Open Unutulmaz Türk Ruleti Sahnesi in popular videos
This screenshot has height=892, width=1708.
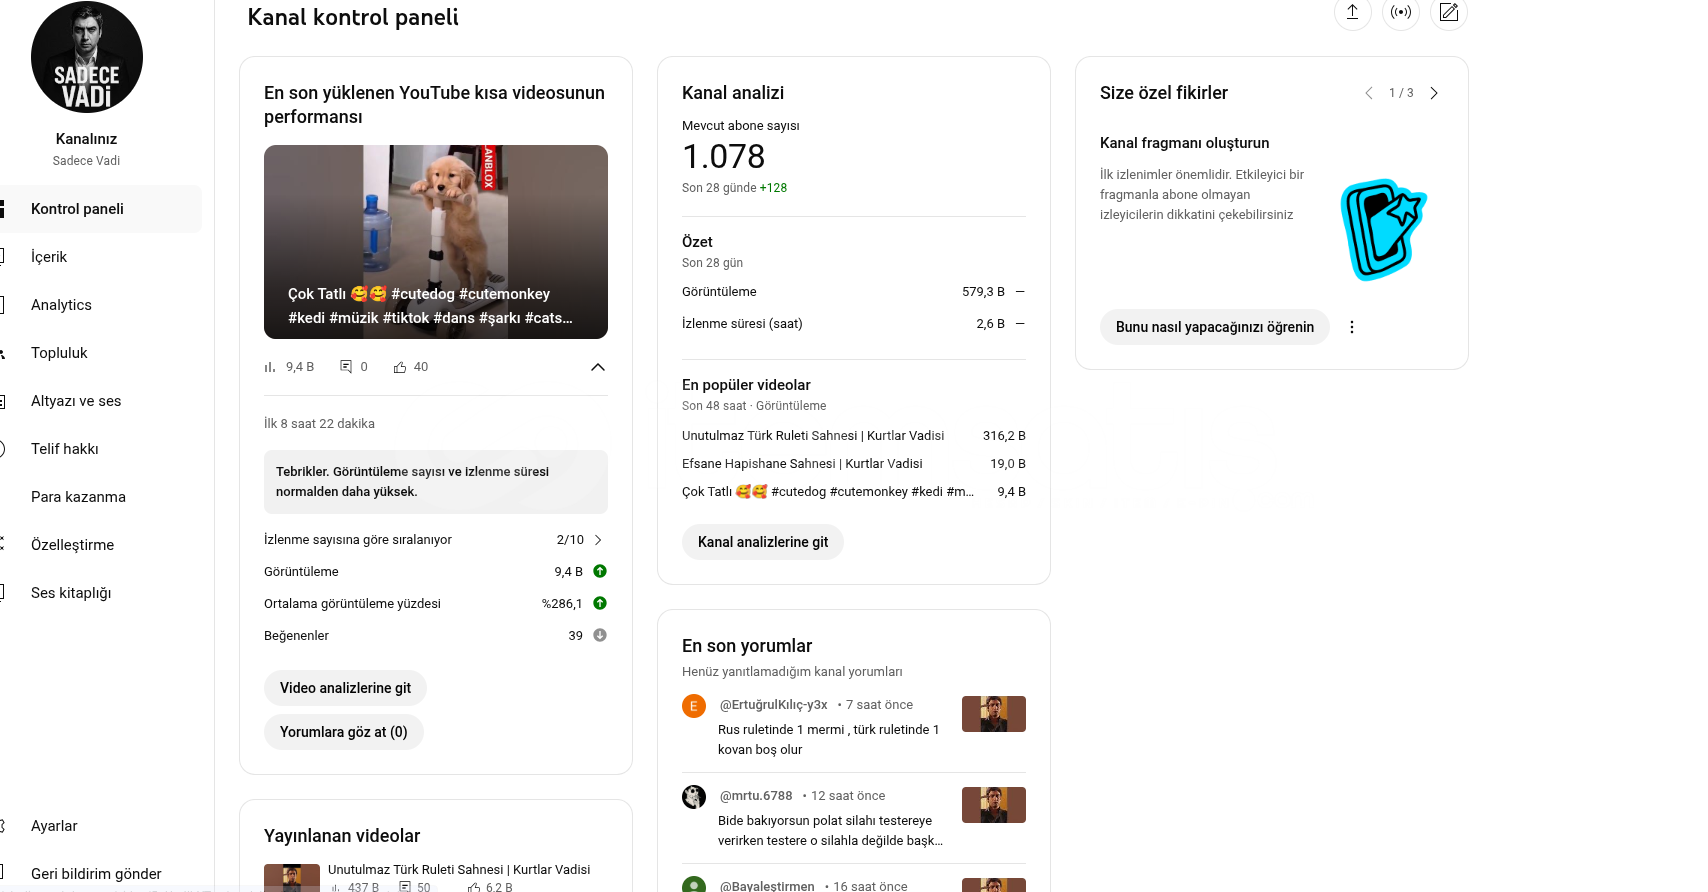[813, 436]
